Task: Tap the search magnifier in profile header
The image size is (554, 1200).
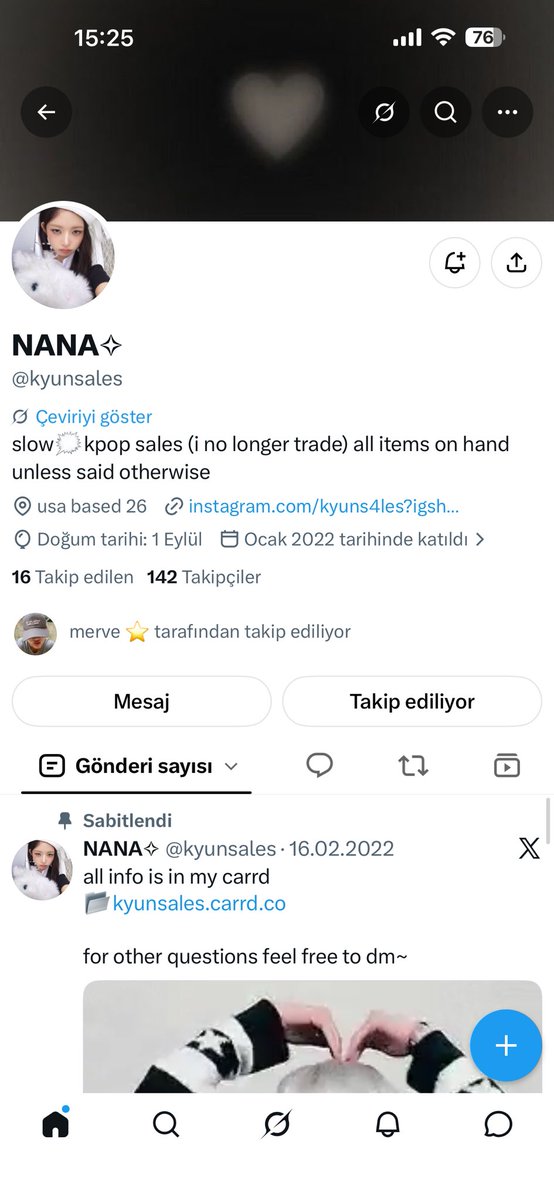Action: 445,113
